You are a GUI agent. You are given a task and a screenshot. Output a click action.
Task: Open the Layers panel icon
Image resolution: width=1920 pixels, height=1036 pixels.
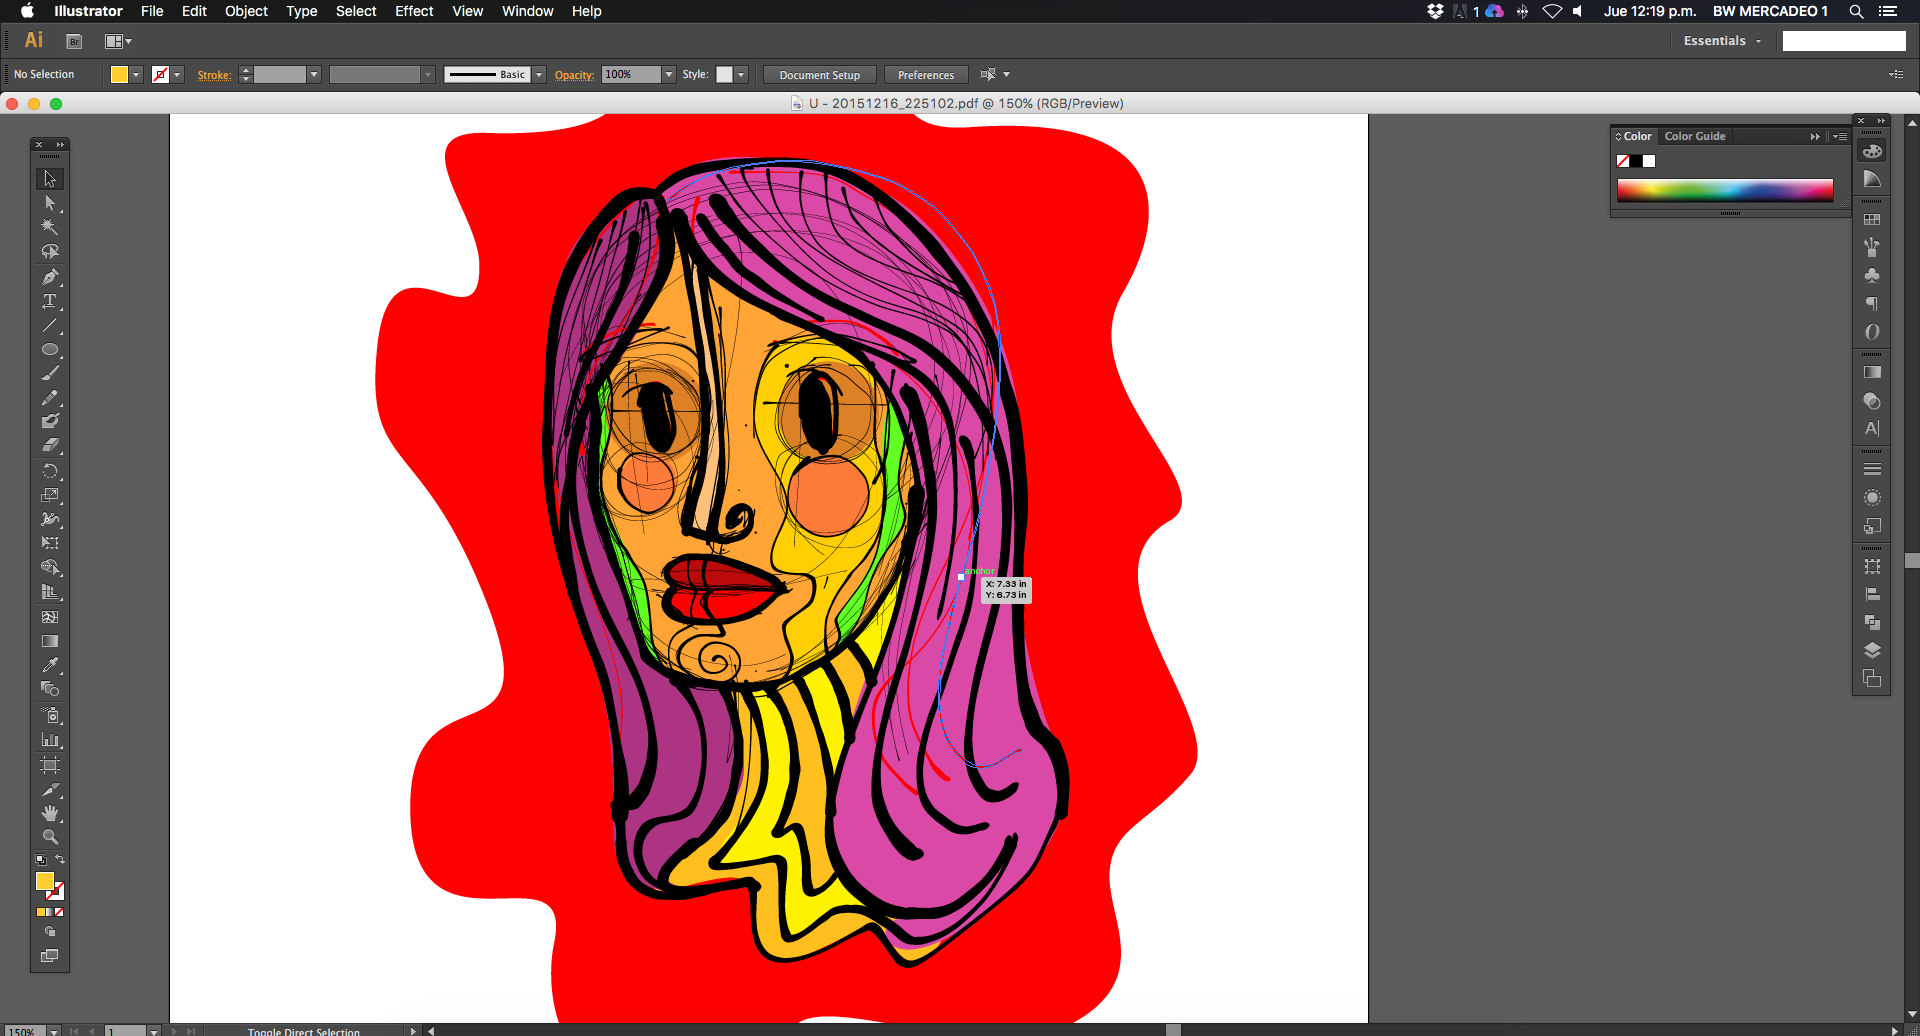pos(1872,650)
